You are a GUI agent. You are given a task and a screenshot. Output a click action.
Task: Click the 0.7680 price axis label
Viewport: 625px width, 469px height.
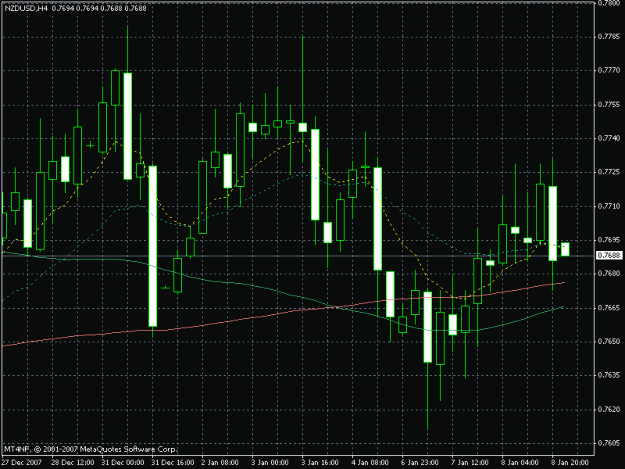[609, 273]
